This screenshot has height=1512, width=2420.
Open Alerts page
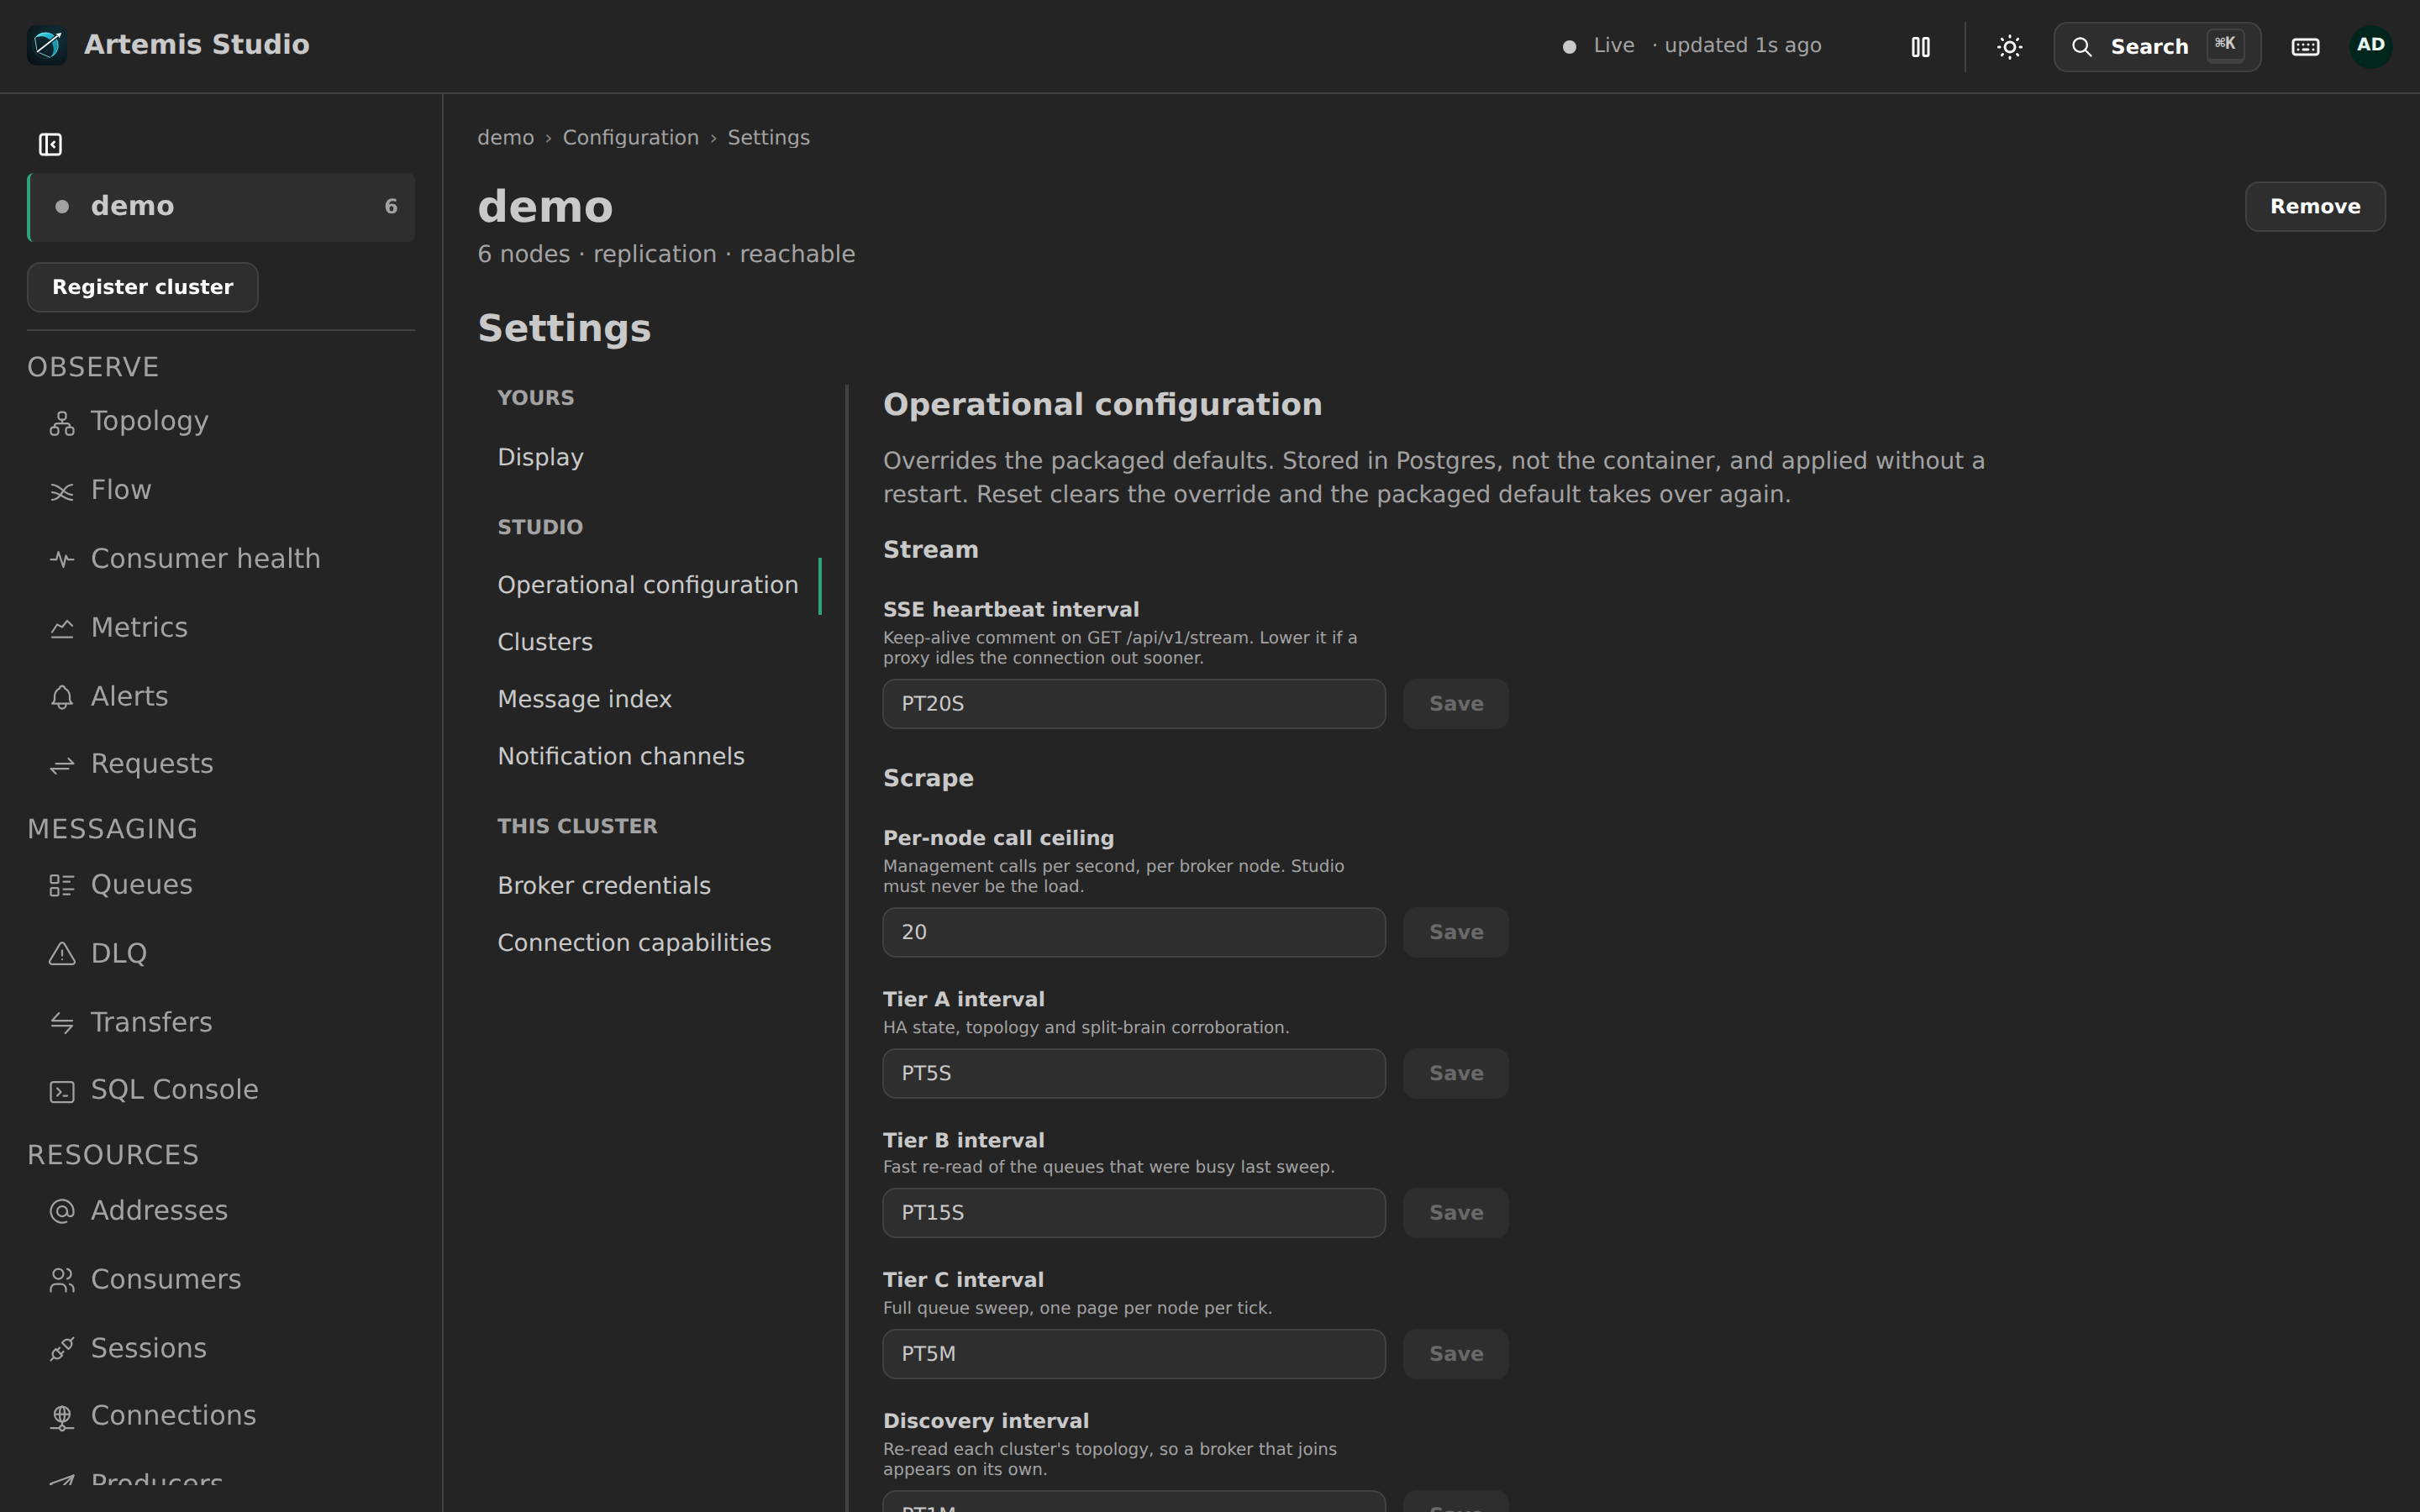point(221,697)
